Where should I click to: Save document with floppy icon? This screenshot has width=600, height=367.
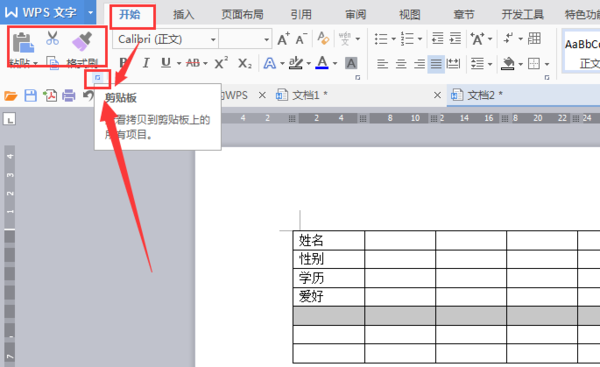(31, 95)
